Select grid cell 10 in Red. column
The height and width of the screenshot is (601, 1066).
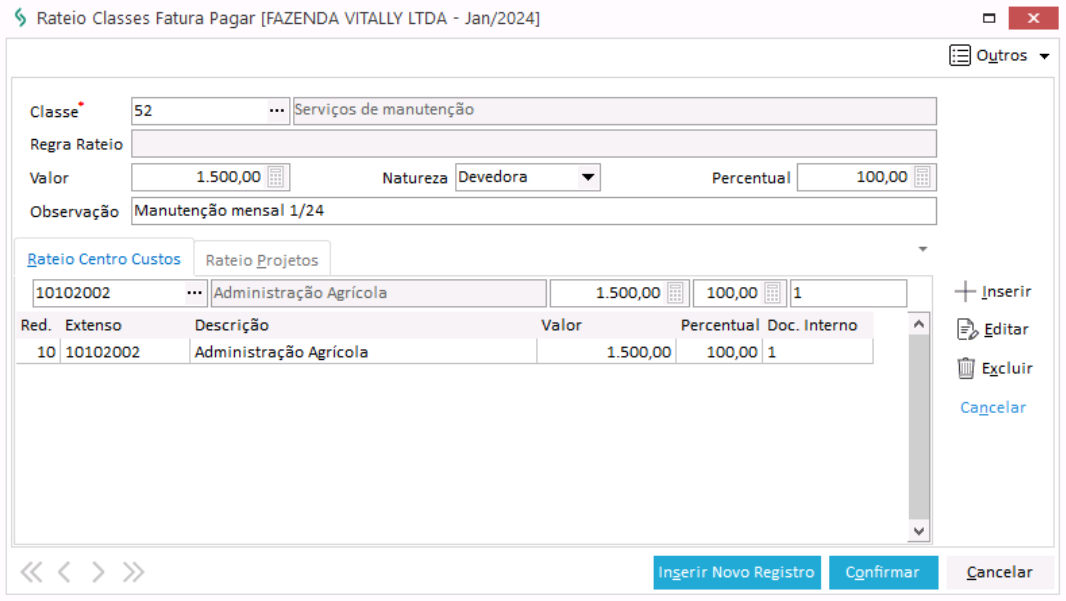38,351
